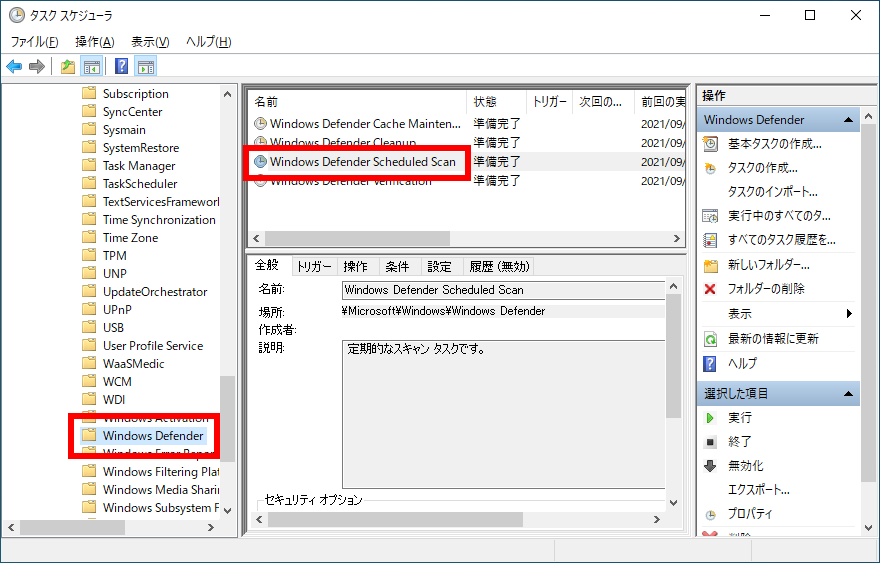This screenshot has width=880, height=563.
Task: Click the プロパティ clock icon
Action: [711, 515]
